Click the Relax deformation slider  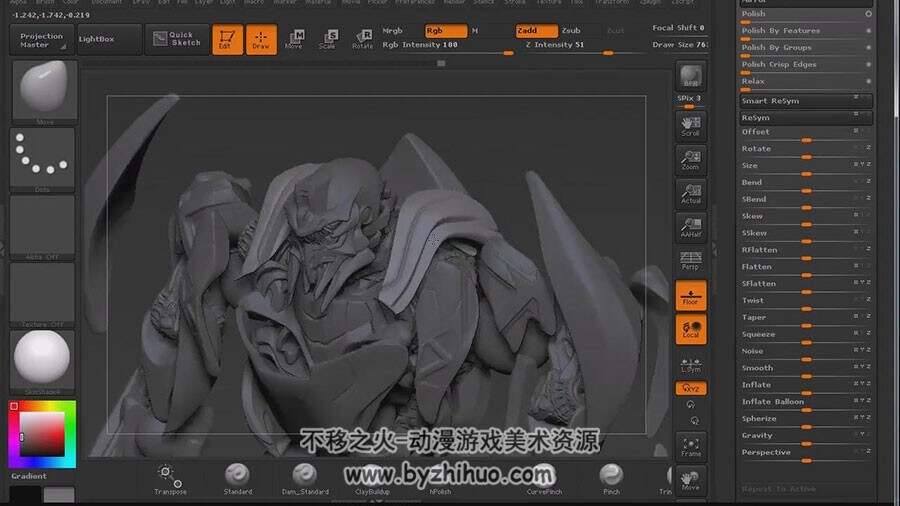point(806,83)
